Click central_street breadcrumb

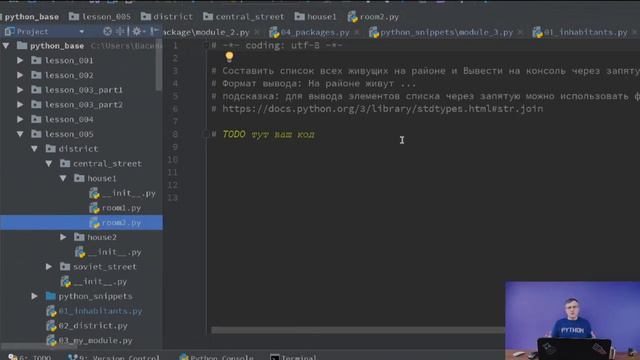(244, 17)
